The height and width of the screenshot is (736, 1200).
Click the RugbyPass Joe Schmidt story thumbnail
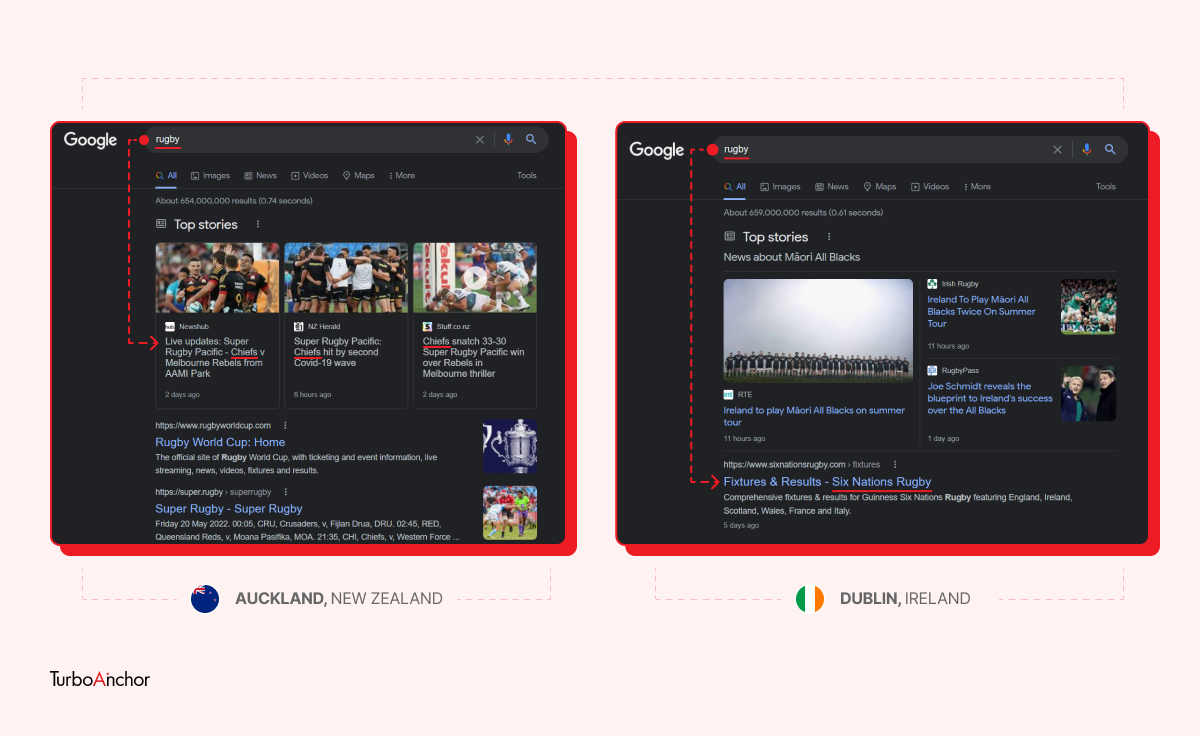(x=1088, y=393)
